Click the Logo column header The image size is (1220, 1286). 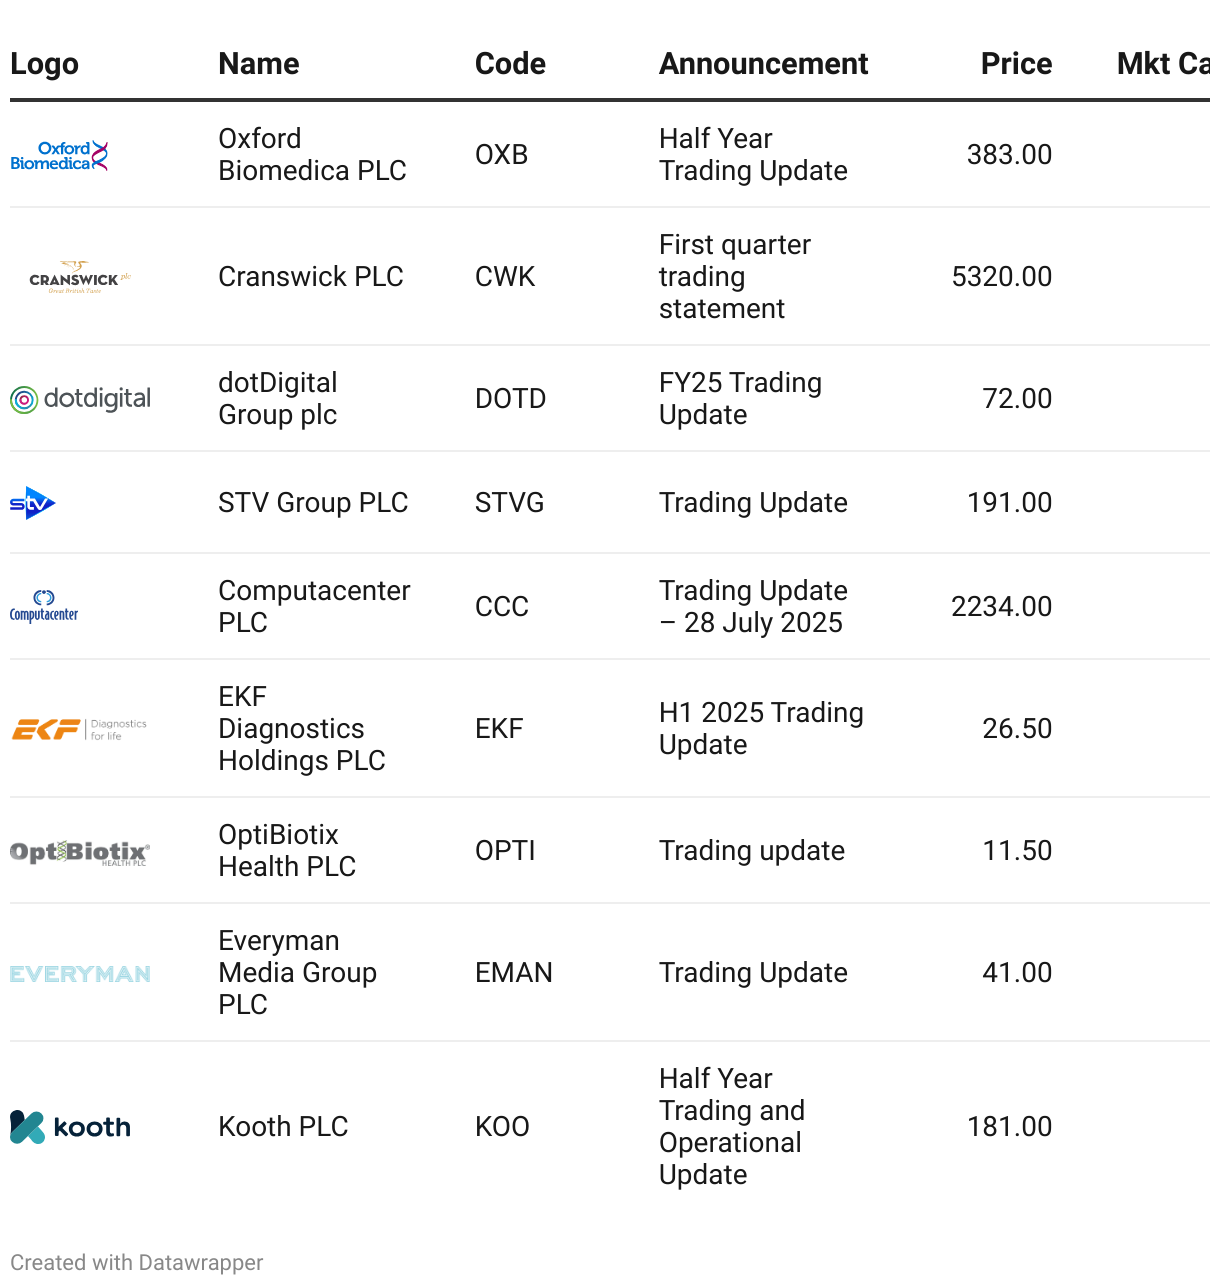[44, 64]
